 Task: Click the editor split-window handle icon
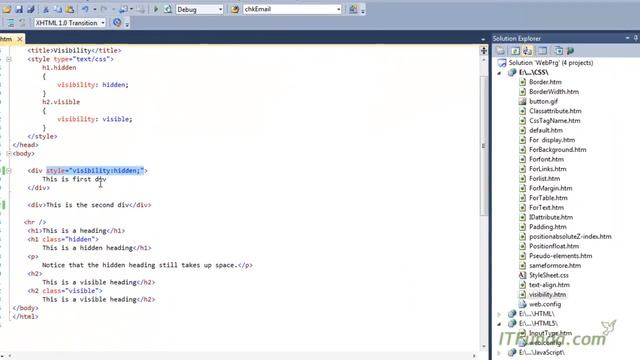point(484,50)
